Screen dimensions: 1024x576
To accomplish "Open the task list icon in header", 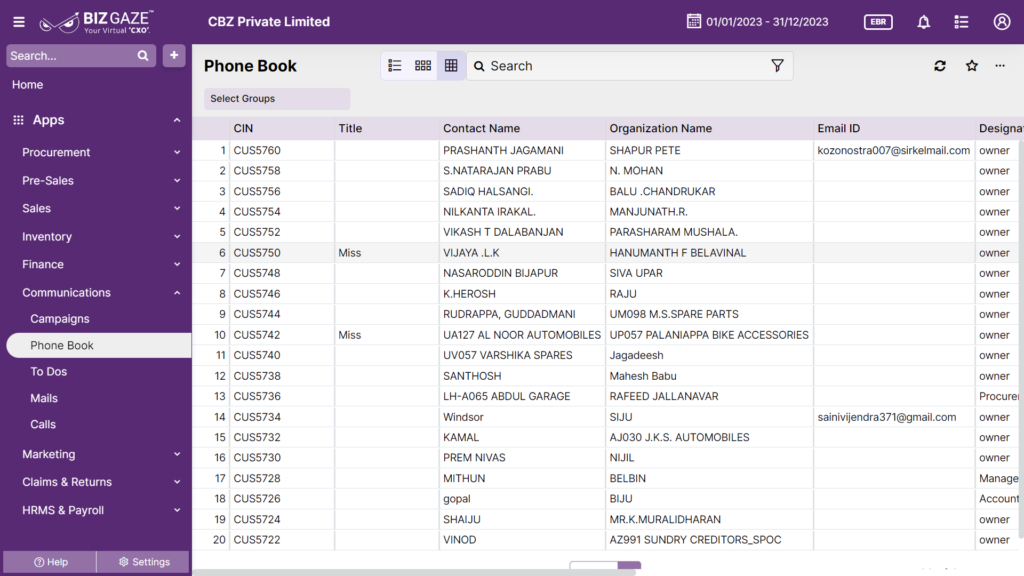I will pos(961,22).
